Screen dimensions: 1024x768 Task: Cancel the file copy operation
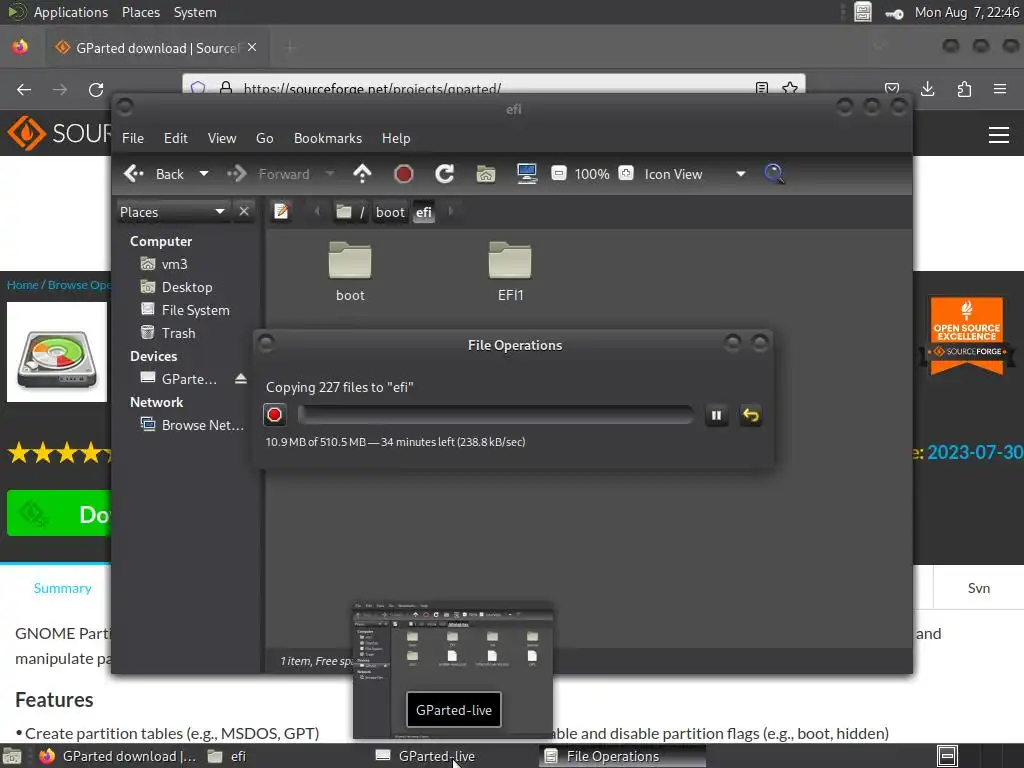pos(274,415)
